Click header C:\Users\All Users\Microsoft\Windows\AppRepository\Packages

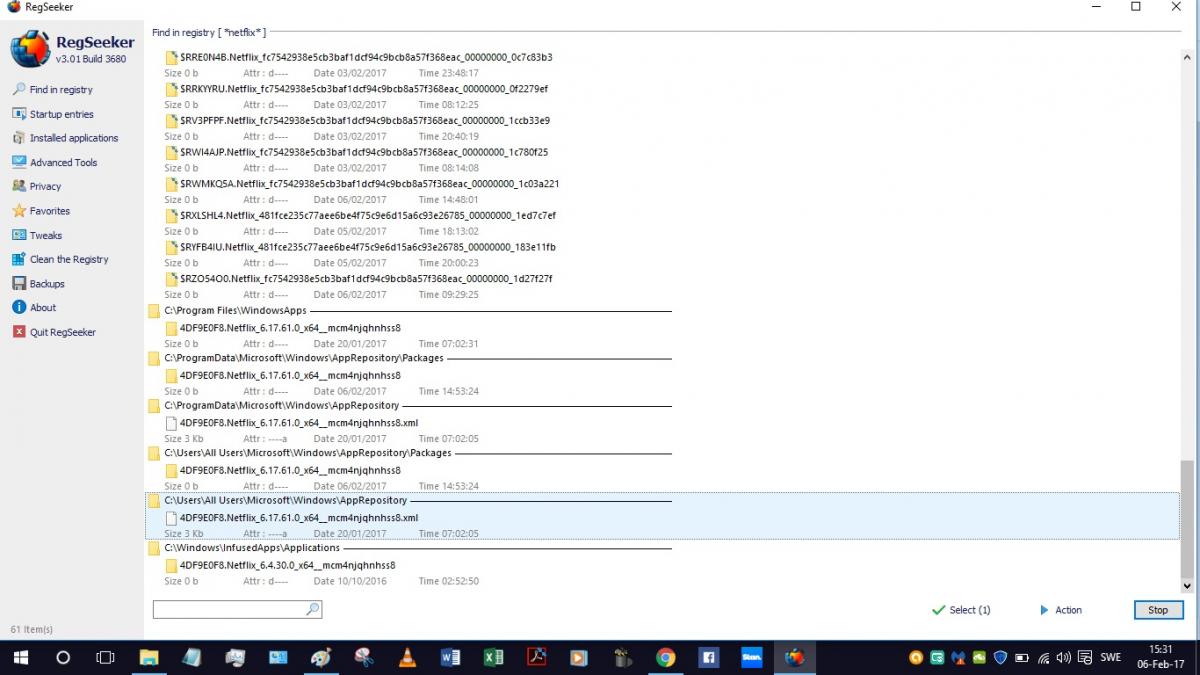pyautogui.click(x=308, y=453)
